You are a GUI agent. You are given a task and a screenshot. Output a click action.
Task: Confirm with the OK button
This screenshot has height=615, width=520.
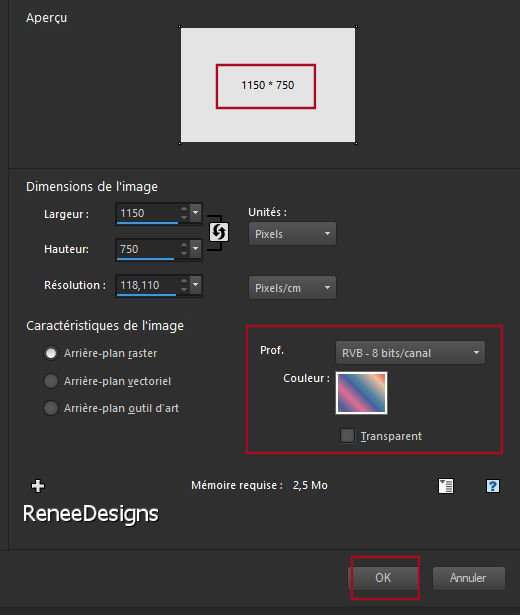383,578
